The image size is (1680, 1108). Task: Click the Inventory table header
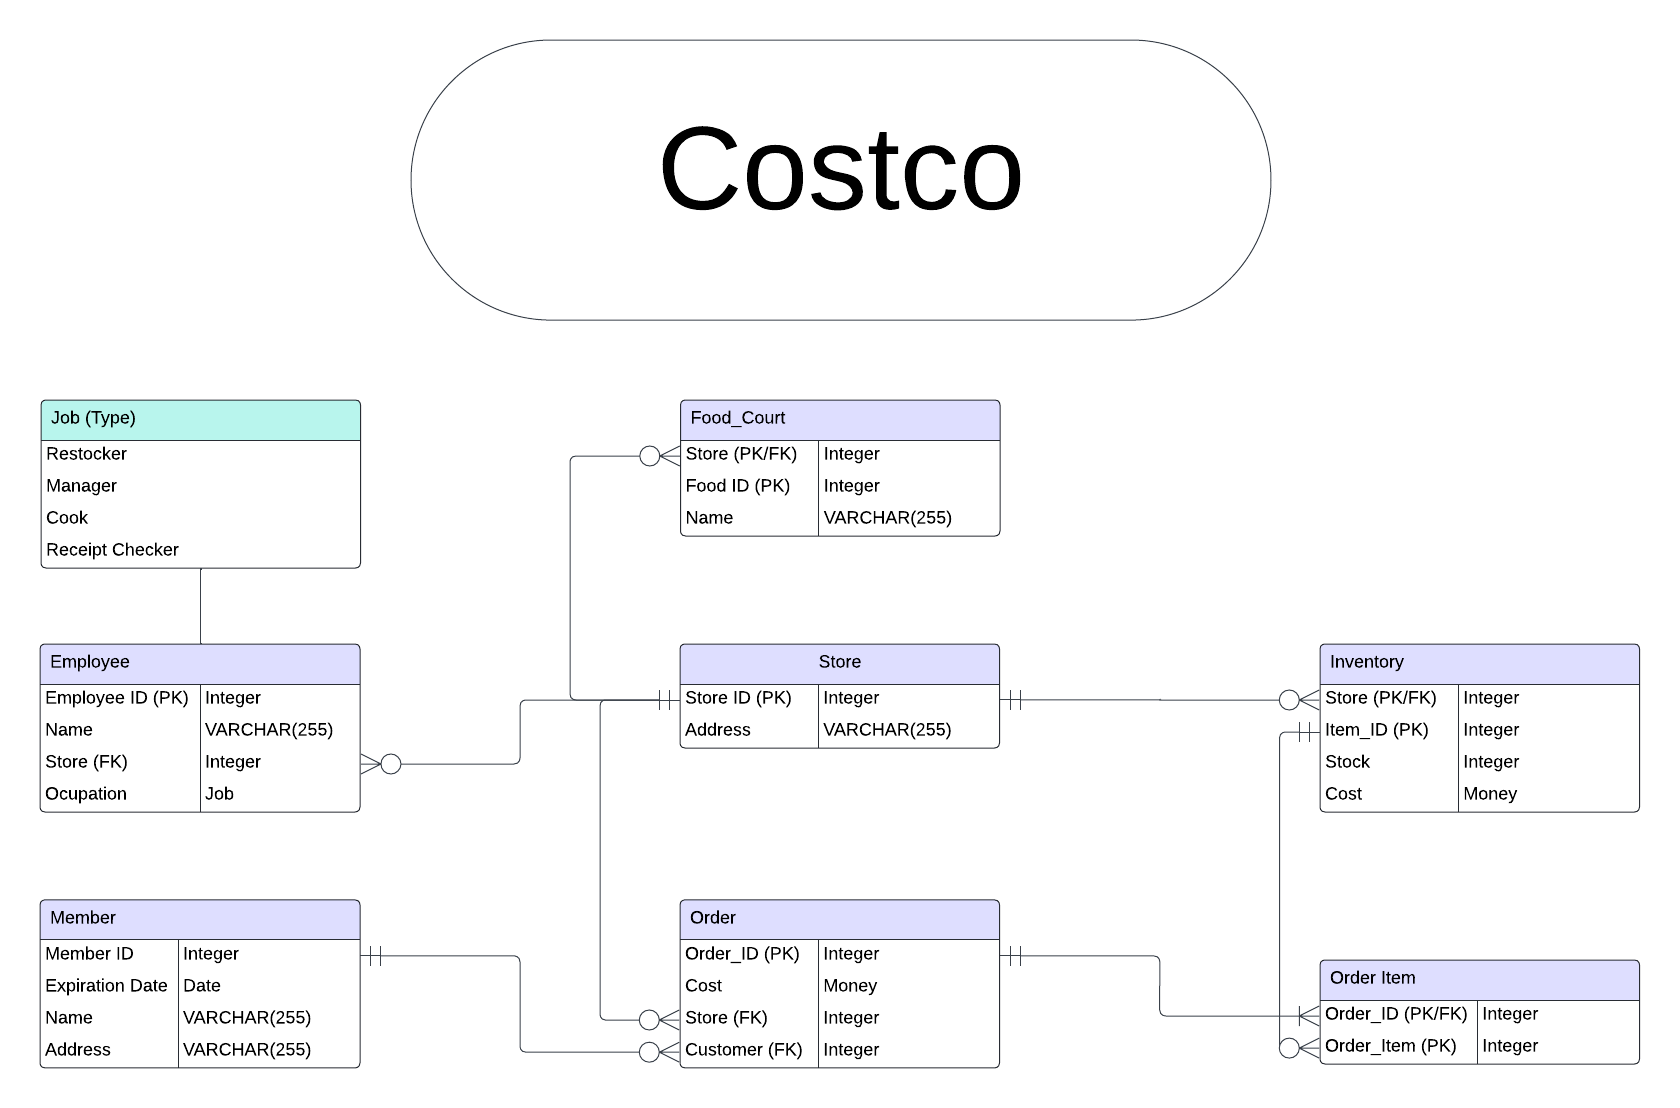pyautogui.click(x=1480, y=664)
